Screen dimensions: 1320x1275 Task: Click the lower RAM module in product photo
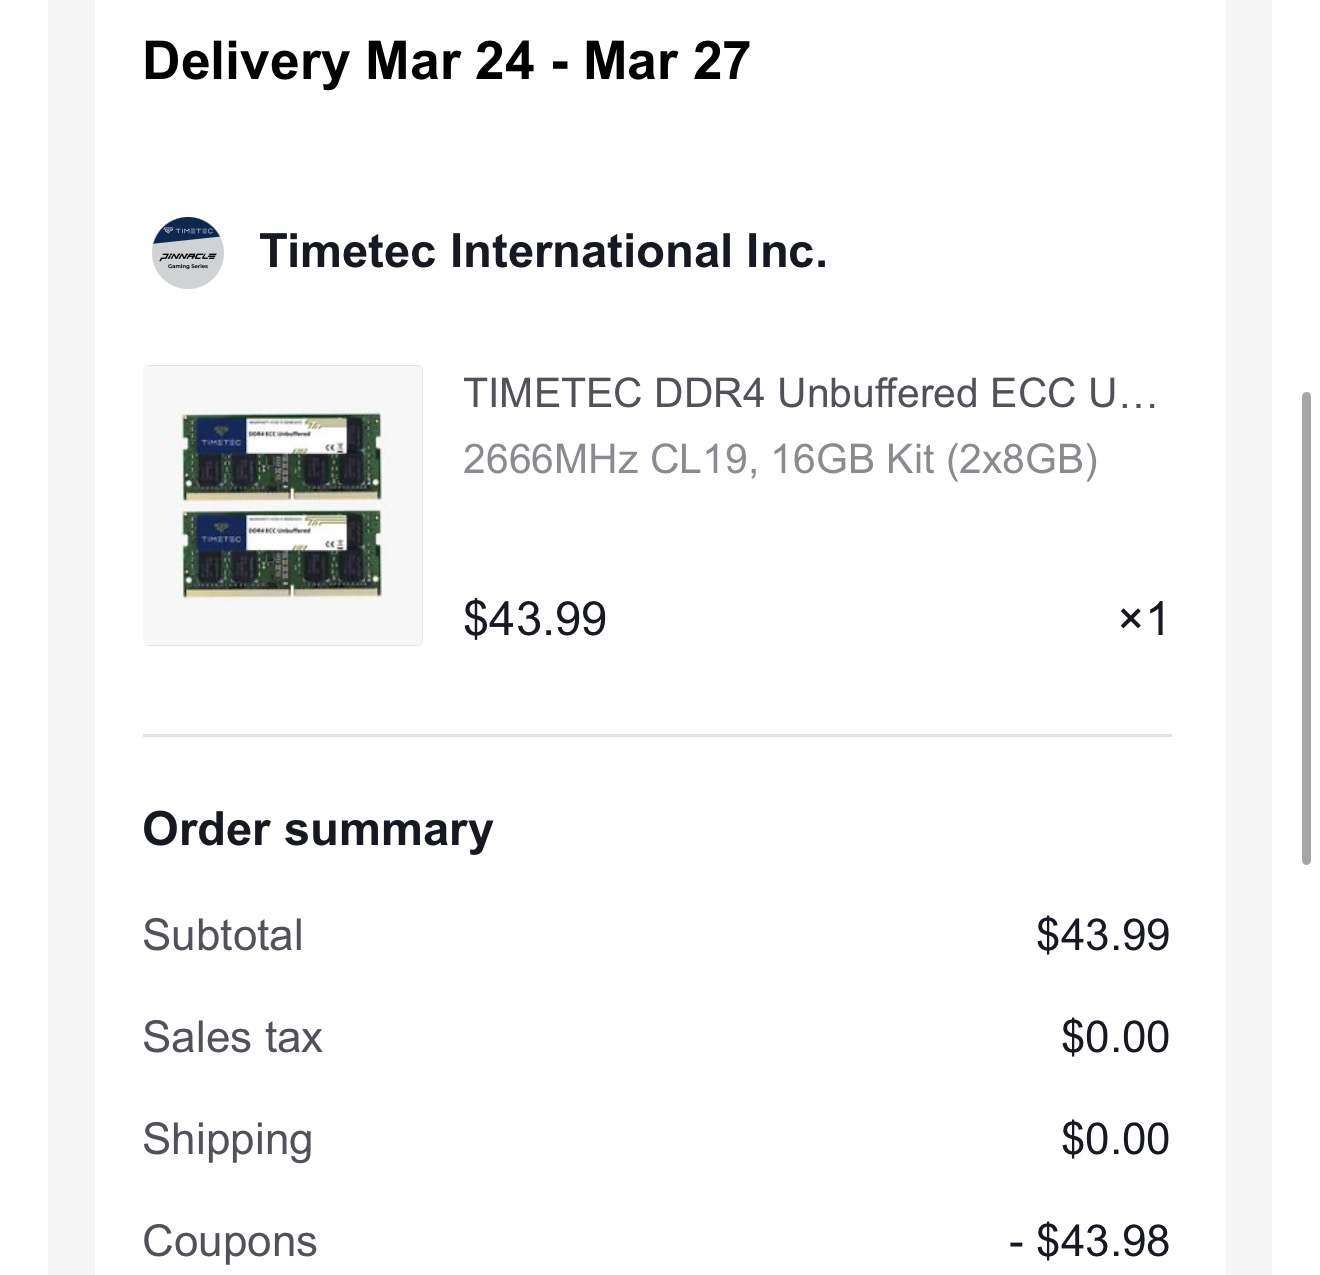tap(282, 554)
